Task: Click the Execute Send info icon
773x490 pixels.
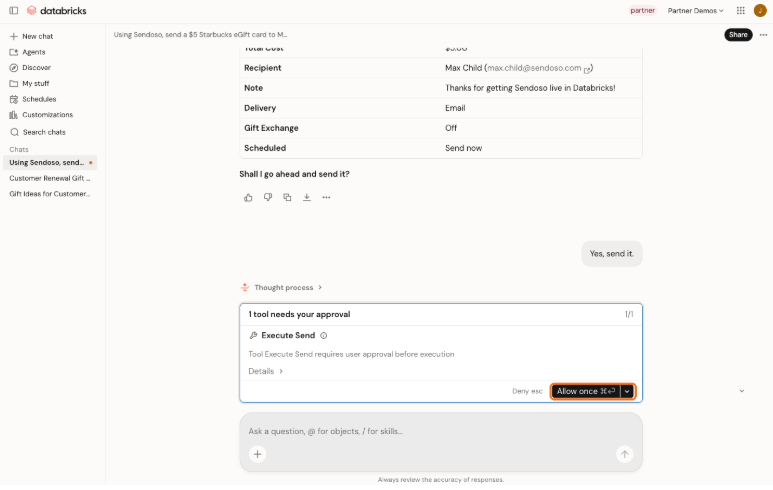Action: tap(323, 336)
